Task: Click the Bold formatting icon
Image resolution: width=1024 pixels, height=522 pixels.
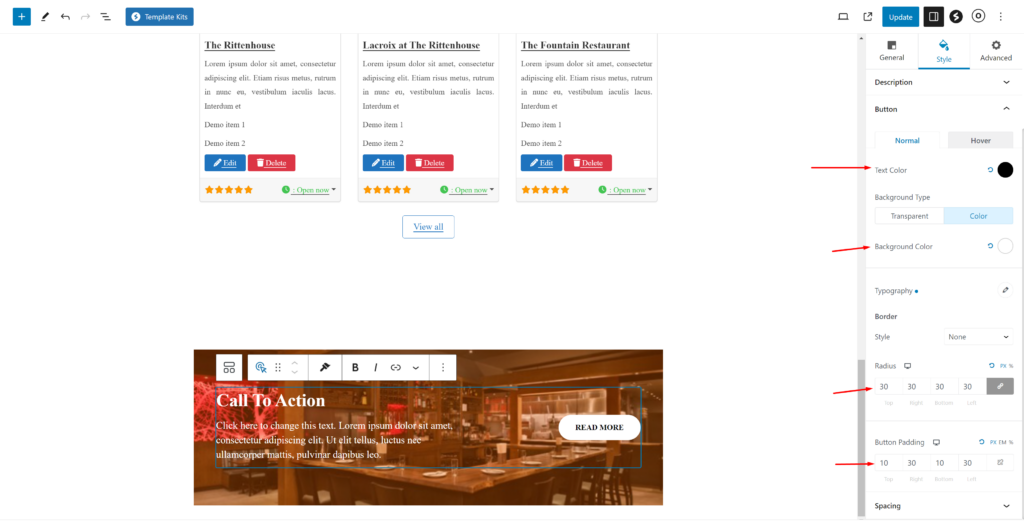Action: (355, 367)
